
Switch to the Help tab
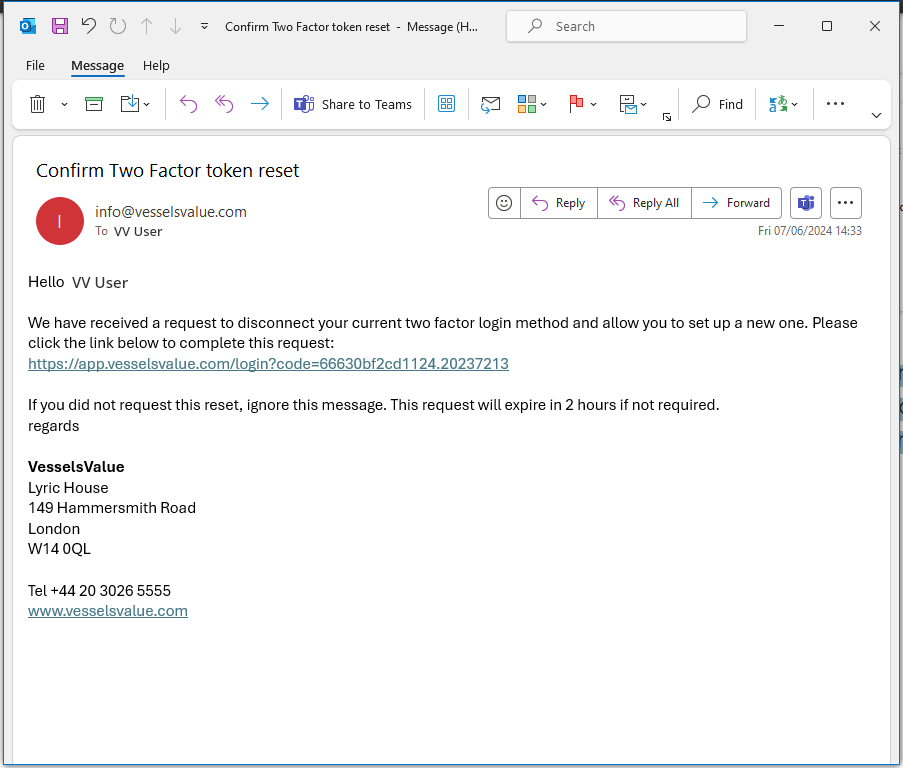click(156, 65)
